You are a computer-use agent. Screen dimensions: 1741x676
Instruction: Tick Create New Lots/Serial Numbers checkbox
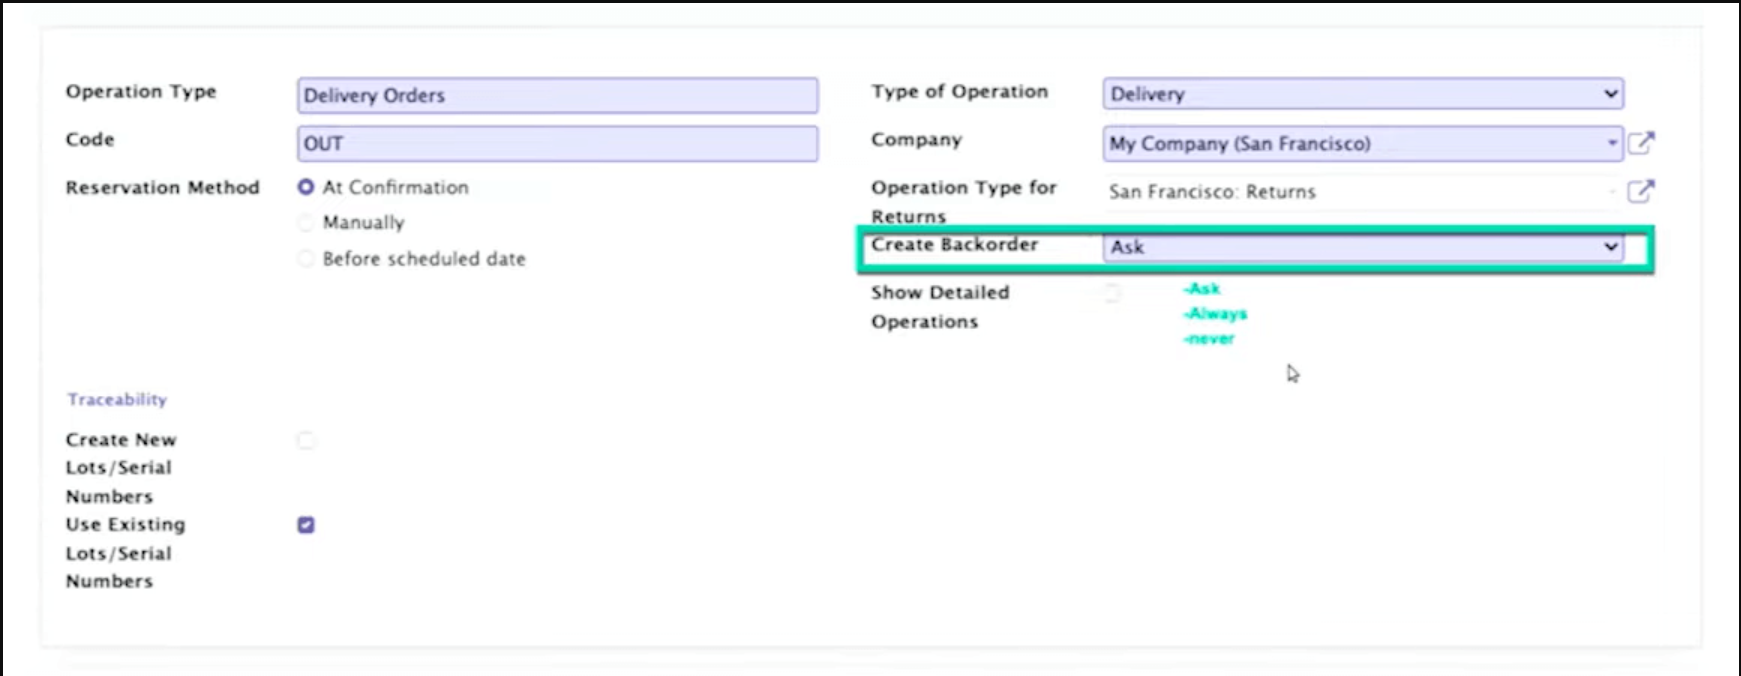pyautogui.click(x=306, y=440)
